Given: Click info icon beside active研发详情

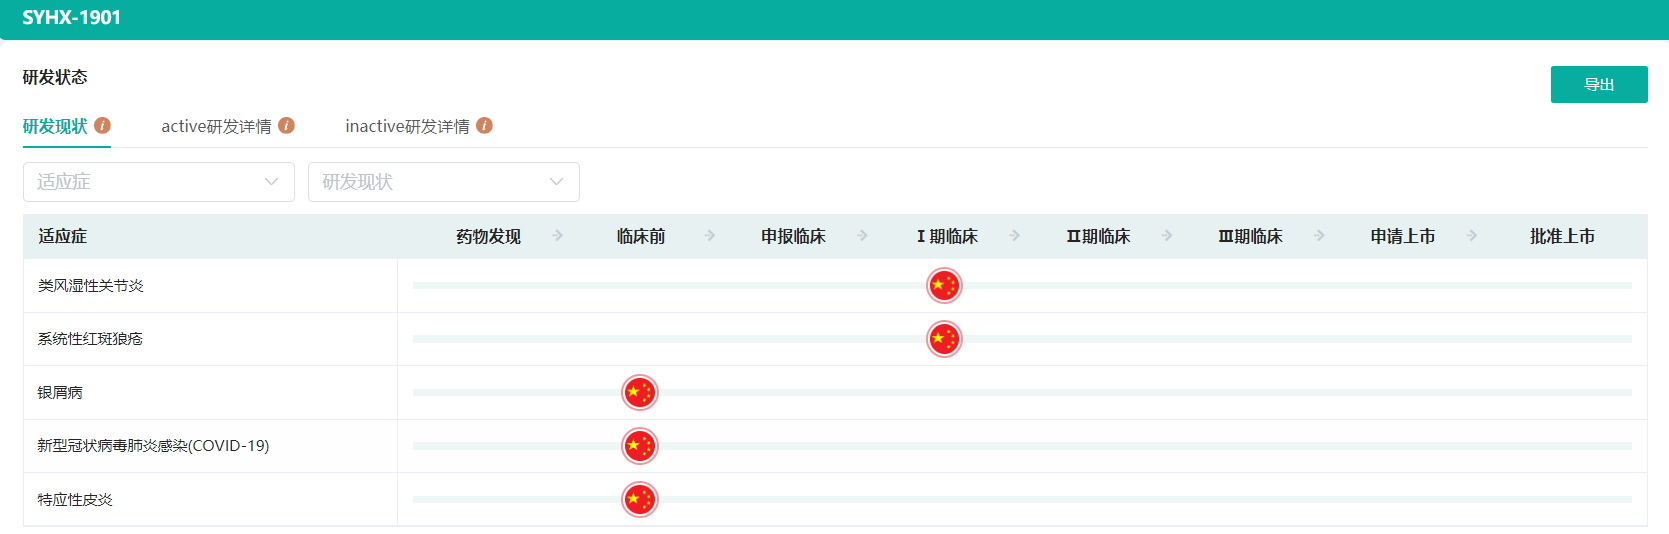Looking at the screenshot, I should click(286, 126).
